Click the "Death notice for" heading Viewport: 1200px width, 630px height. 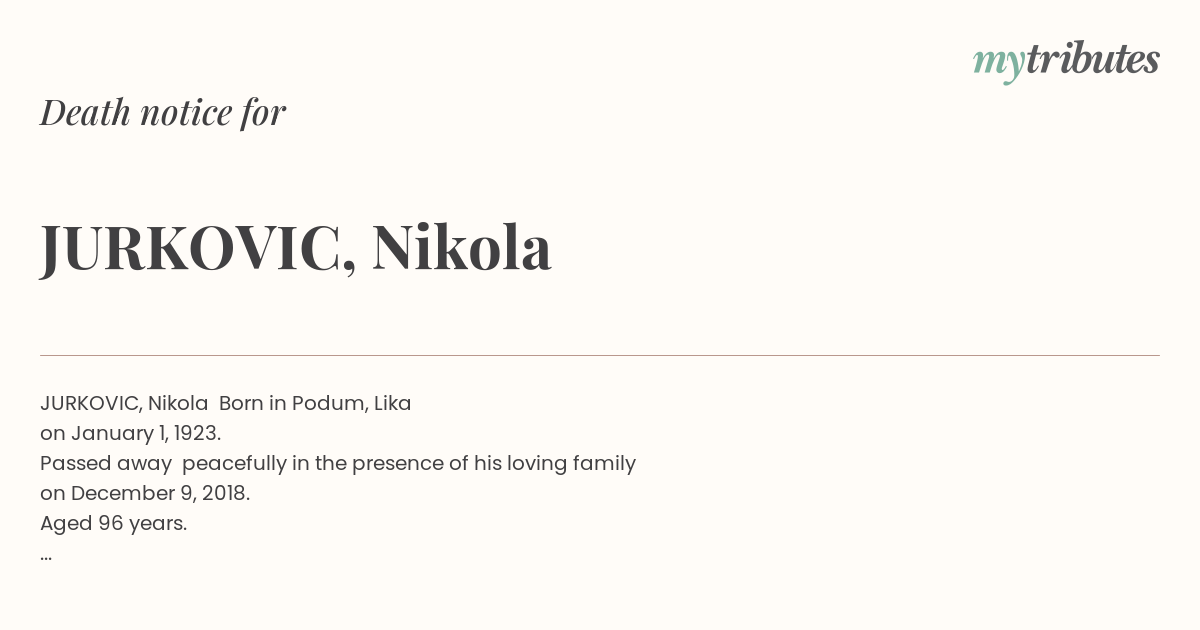coord(163,113)
